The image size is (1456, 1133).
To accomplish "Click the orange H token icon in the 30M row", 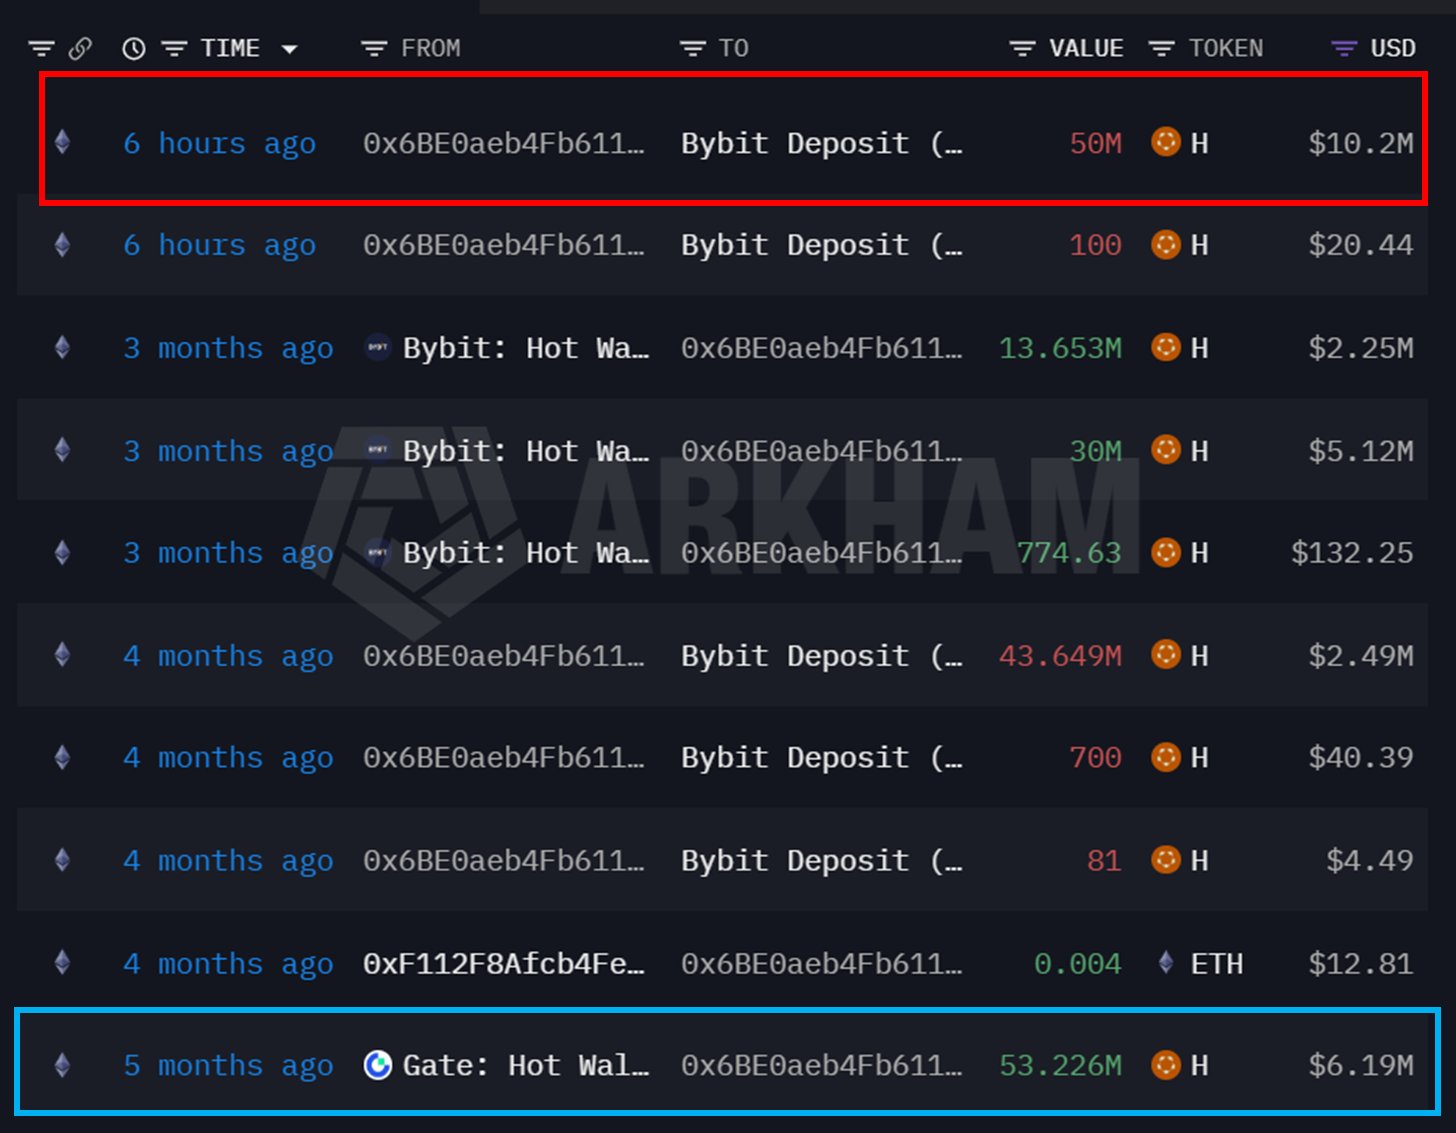I will pos(1166,450).
